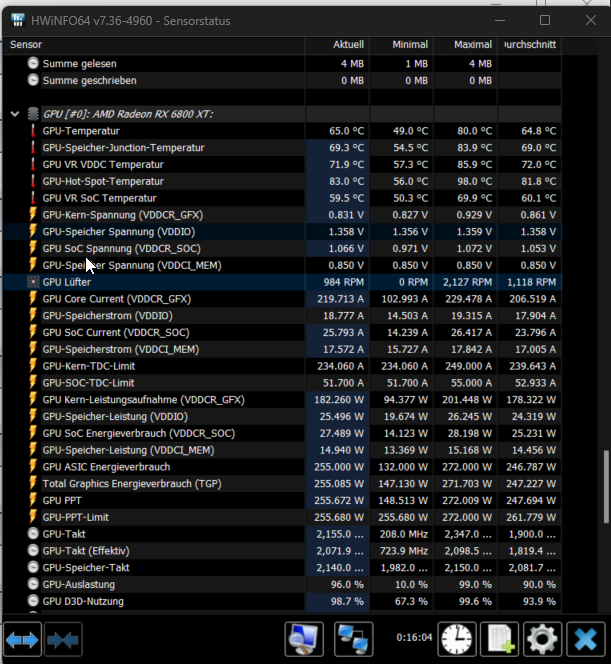The image size is (611, 664).
Task: Select the GPU-PPT-Limit row
Action: tap(283, 517)
